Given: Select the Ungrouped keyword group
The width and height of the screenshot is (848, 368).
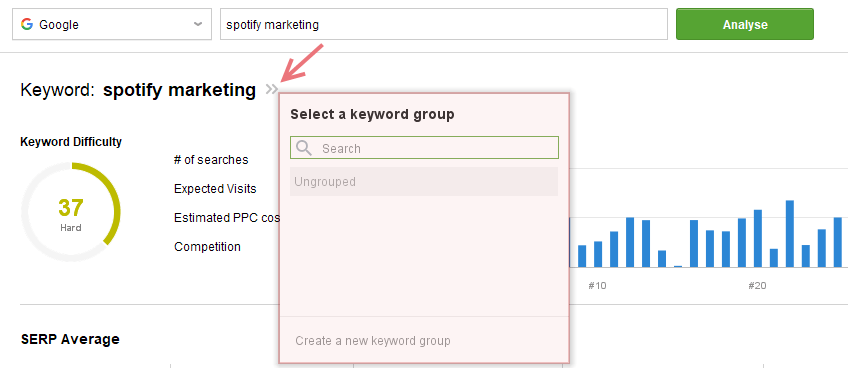Looking at the screenshot, I should coord(424,181).
